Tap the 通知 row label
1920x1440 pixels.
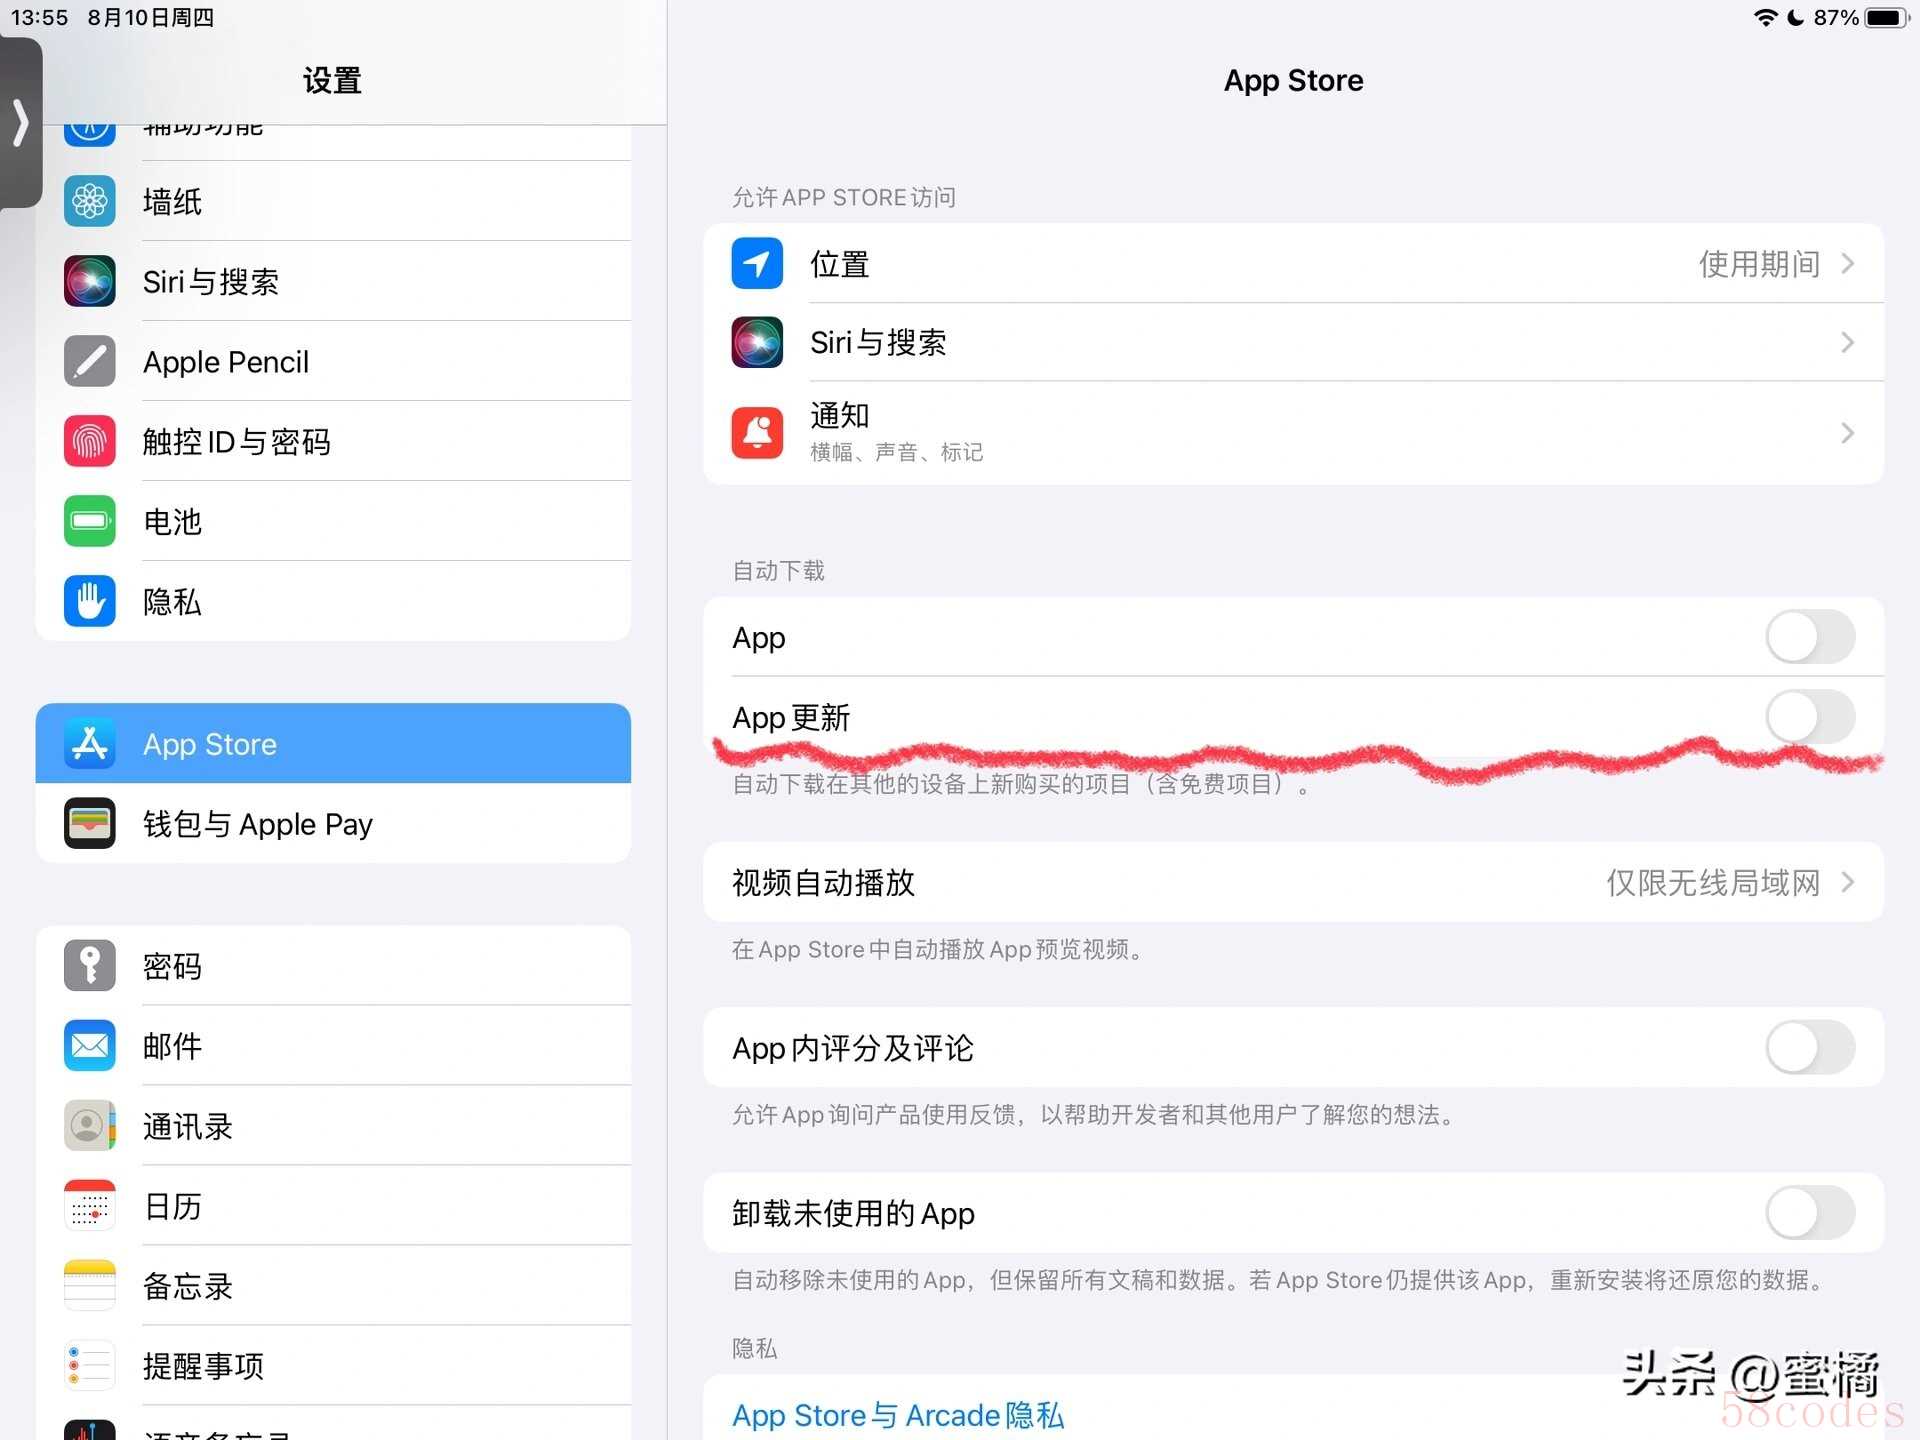pyautogui.click(x=839, y=415)
